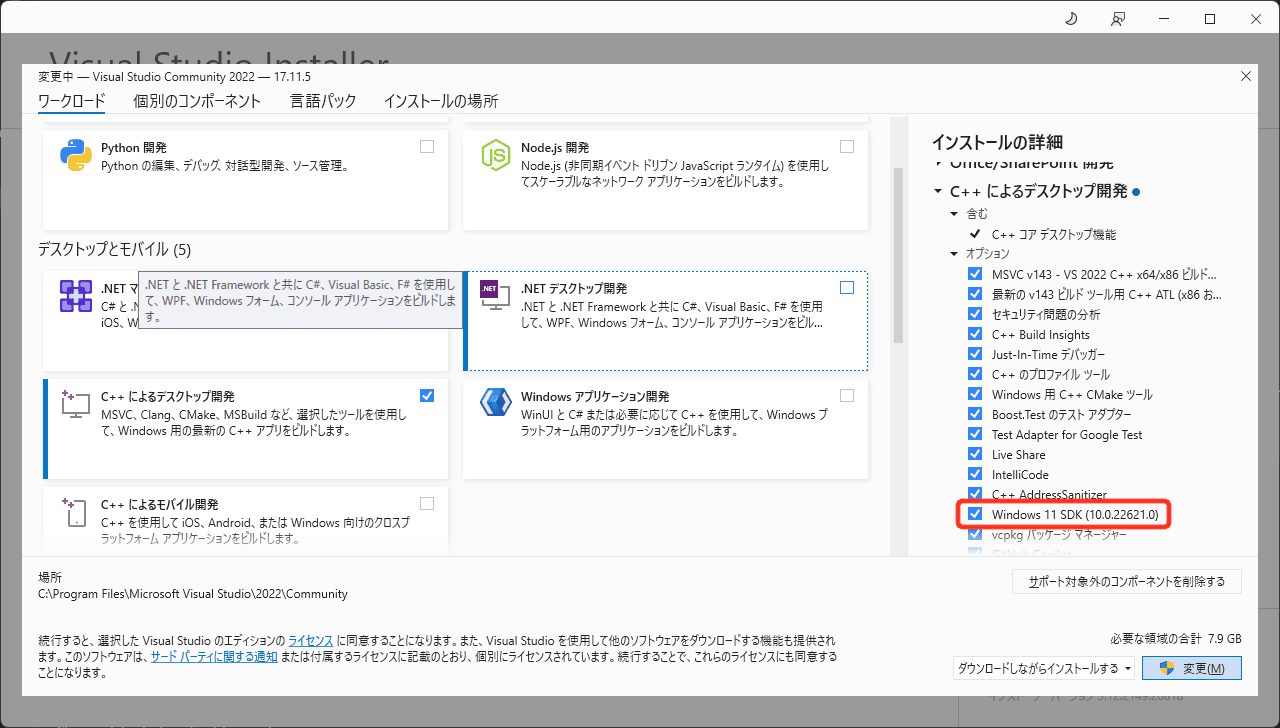1280x728 pixels.
Task: Switch to the 言語パック tab
Action: [x=323, y=101]
